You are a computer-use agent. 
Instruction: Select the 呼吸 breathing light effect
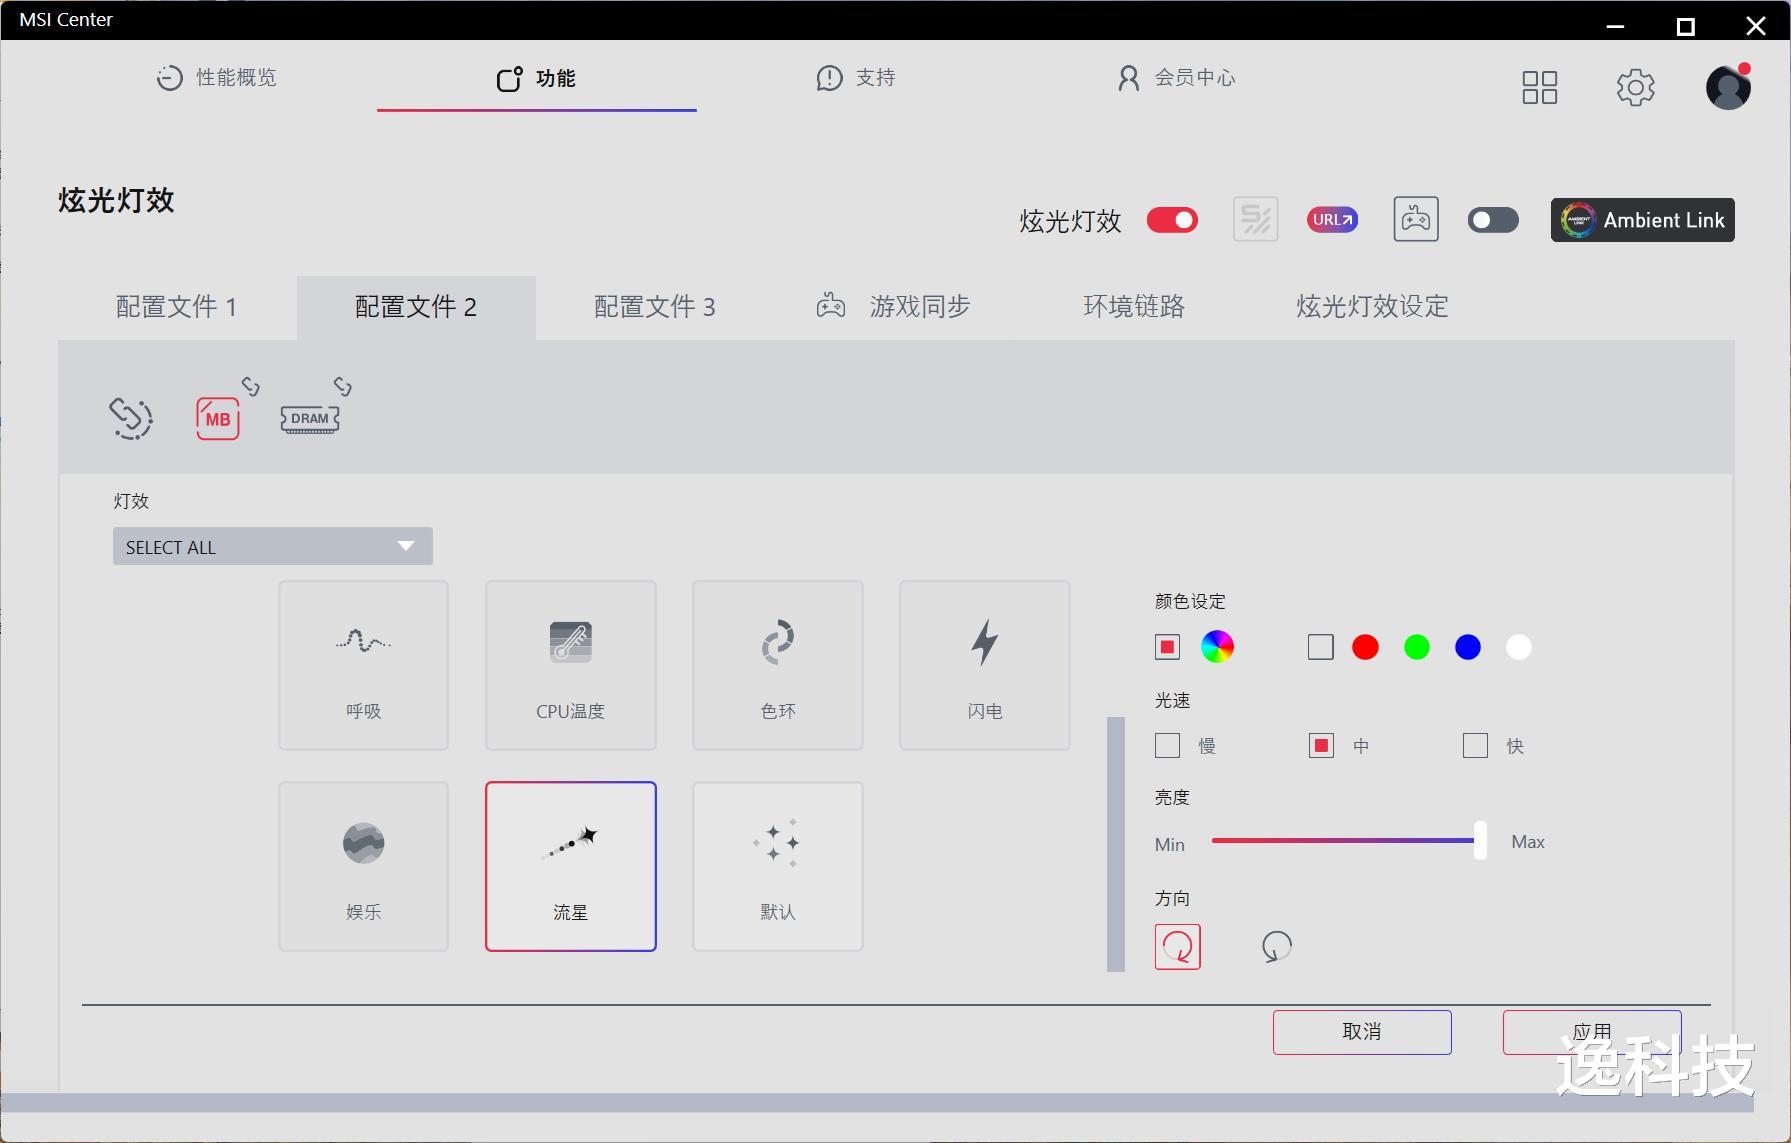pyautogui.click(x=363, y=665)
